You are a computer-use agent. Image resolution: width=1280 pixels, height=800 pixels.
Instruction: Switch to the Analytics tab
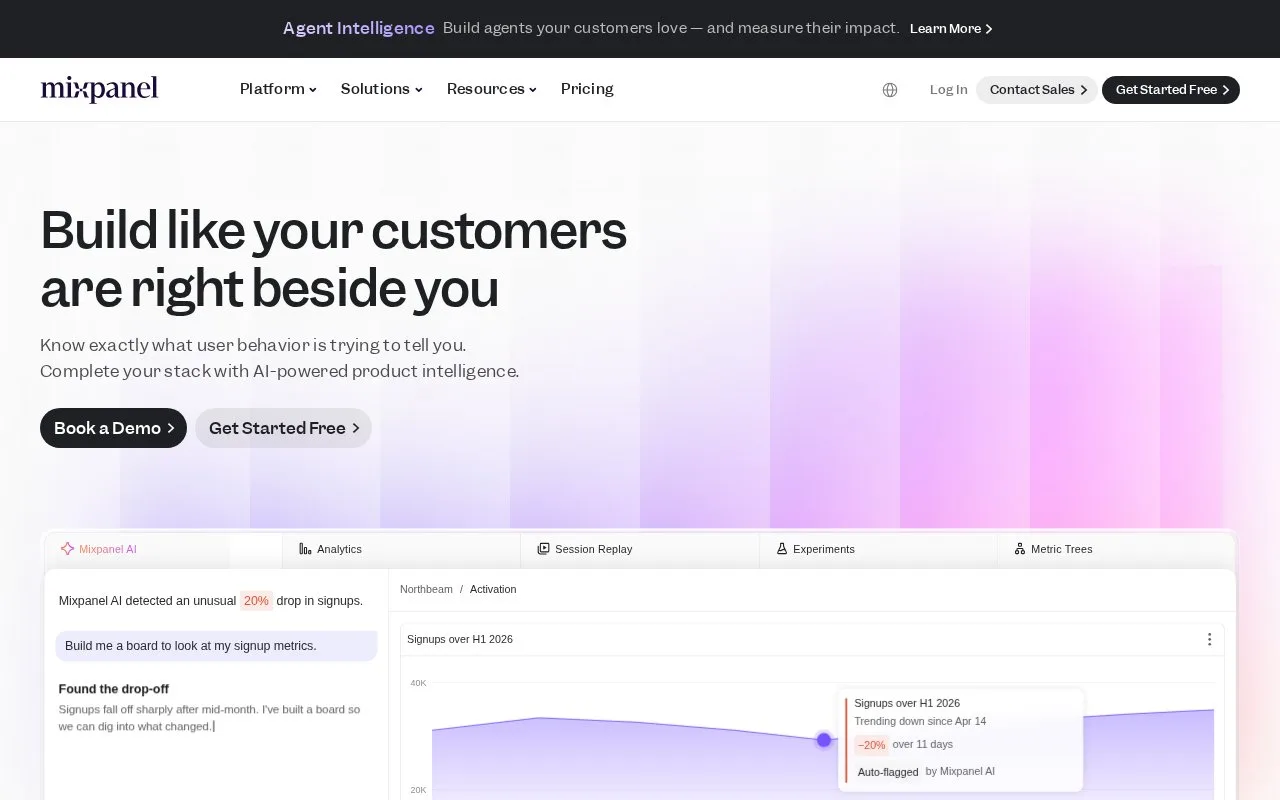[401, 549]
